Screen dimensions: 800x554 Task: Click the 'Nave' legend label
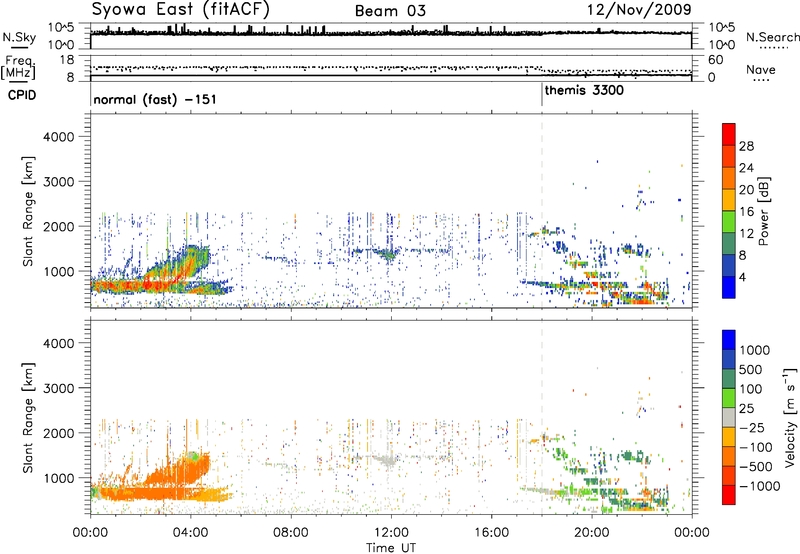tap(761, 70)
